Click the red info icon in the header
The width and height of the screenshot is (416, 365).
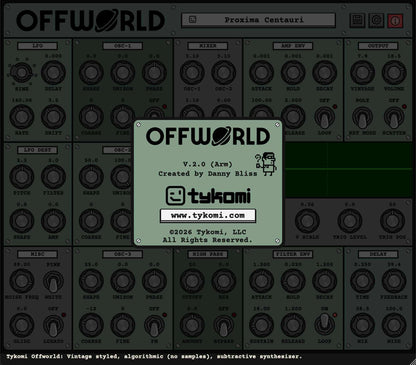point(395,20)
